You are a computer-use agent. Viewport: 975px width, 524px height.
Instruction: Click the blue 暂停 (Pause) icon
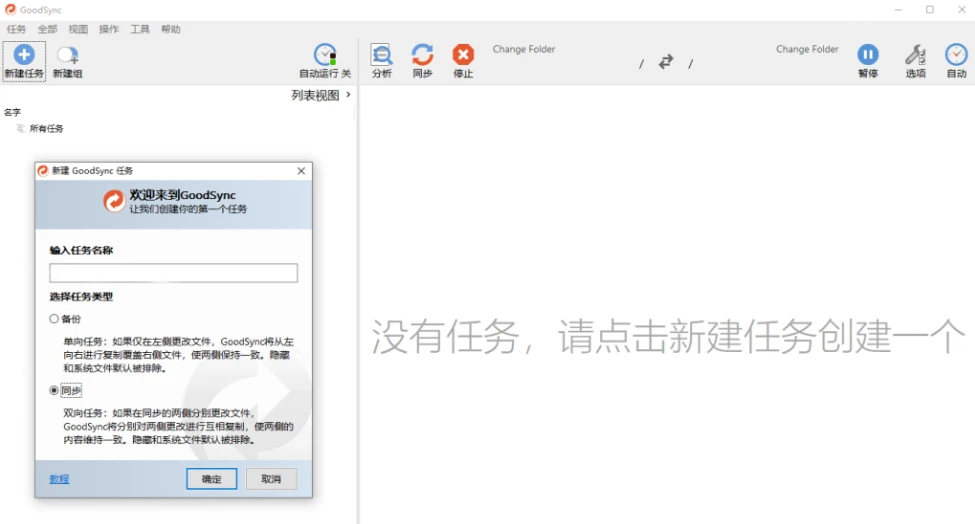click(867, 55)
